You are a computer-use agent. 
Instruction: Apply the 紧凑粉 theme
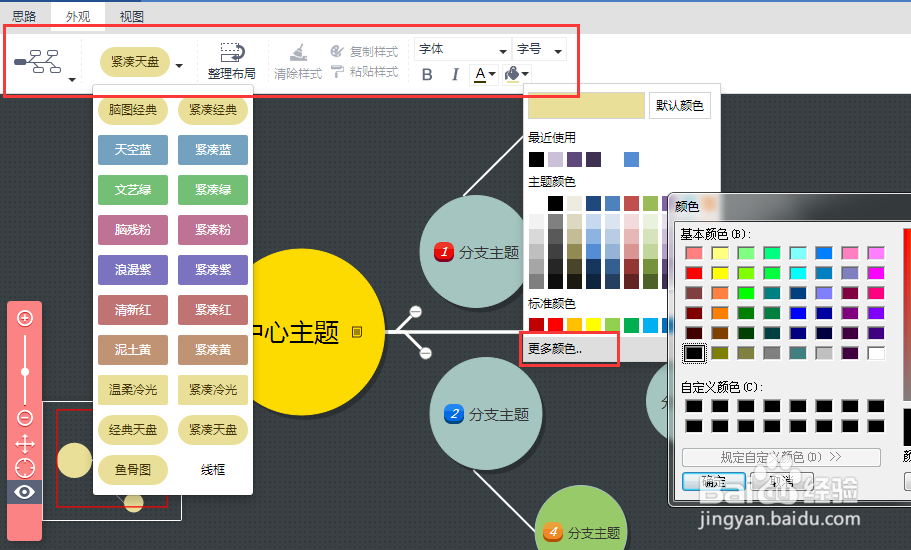point(213,230)
